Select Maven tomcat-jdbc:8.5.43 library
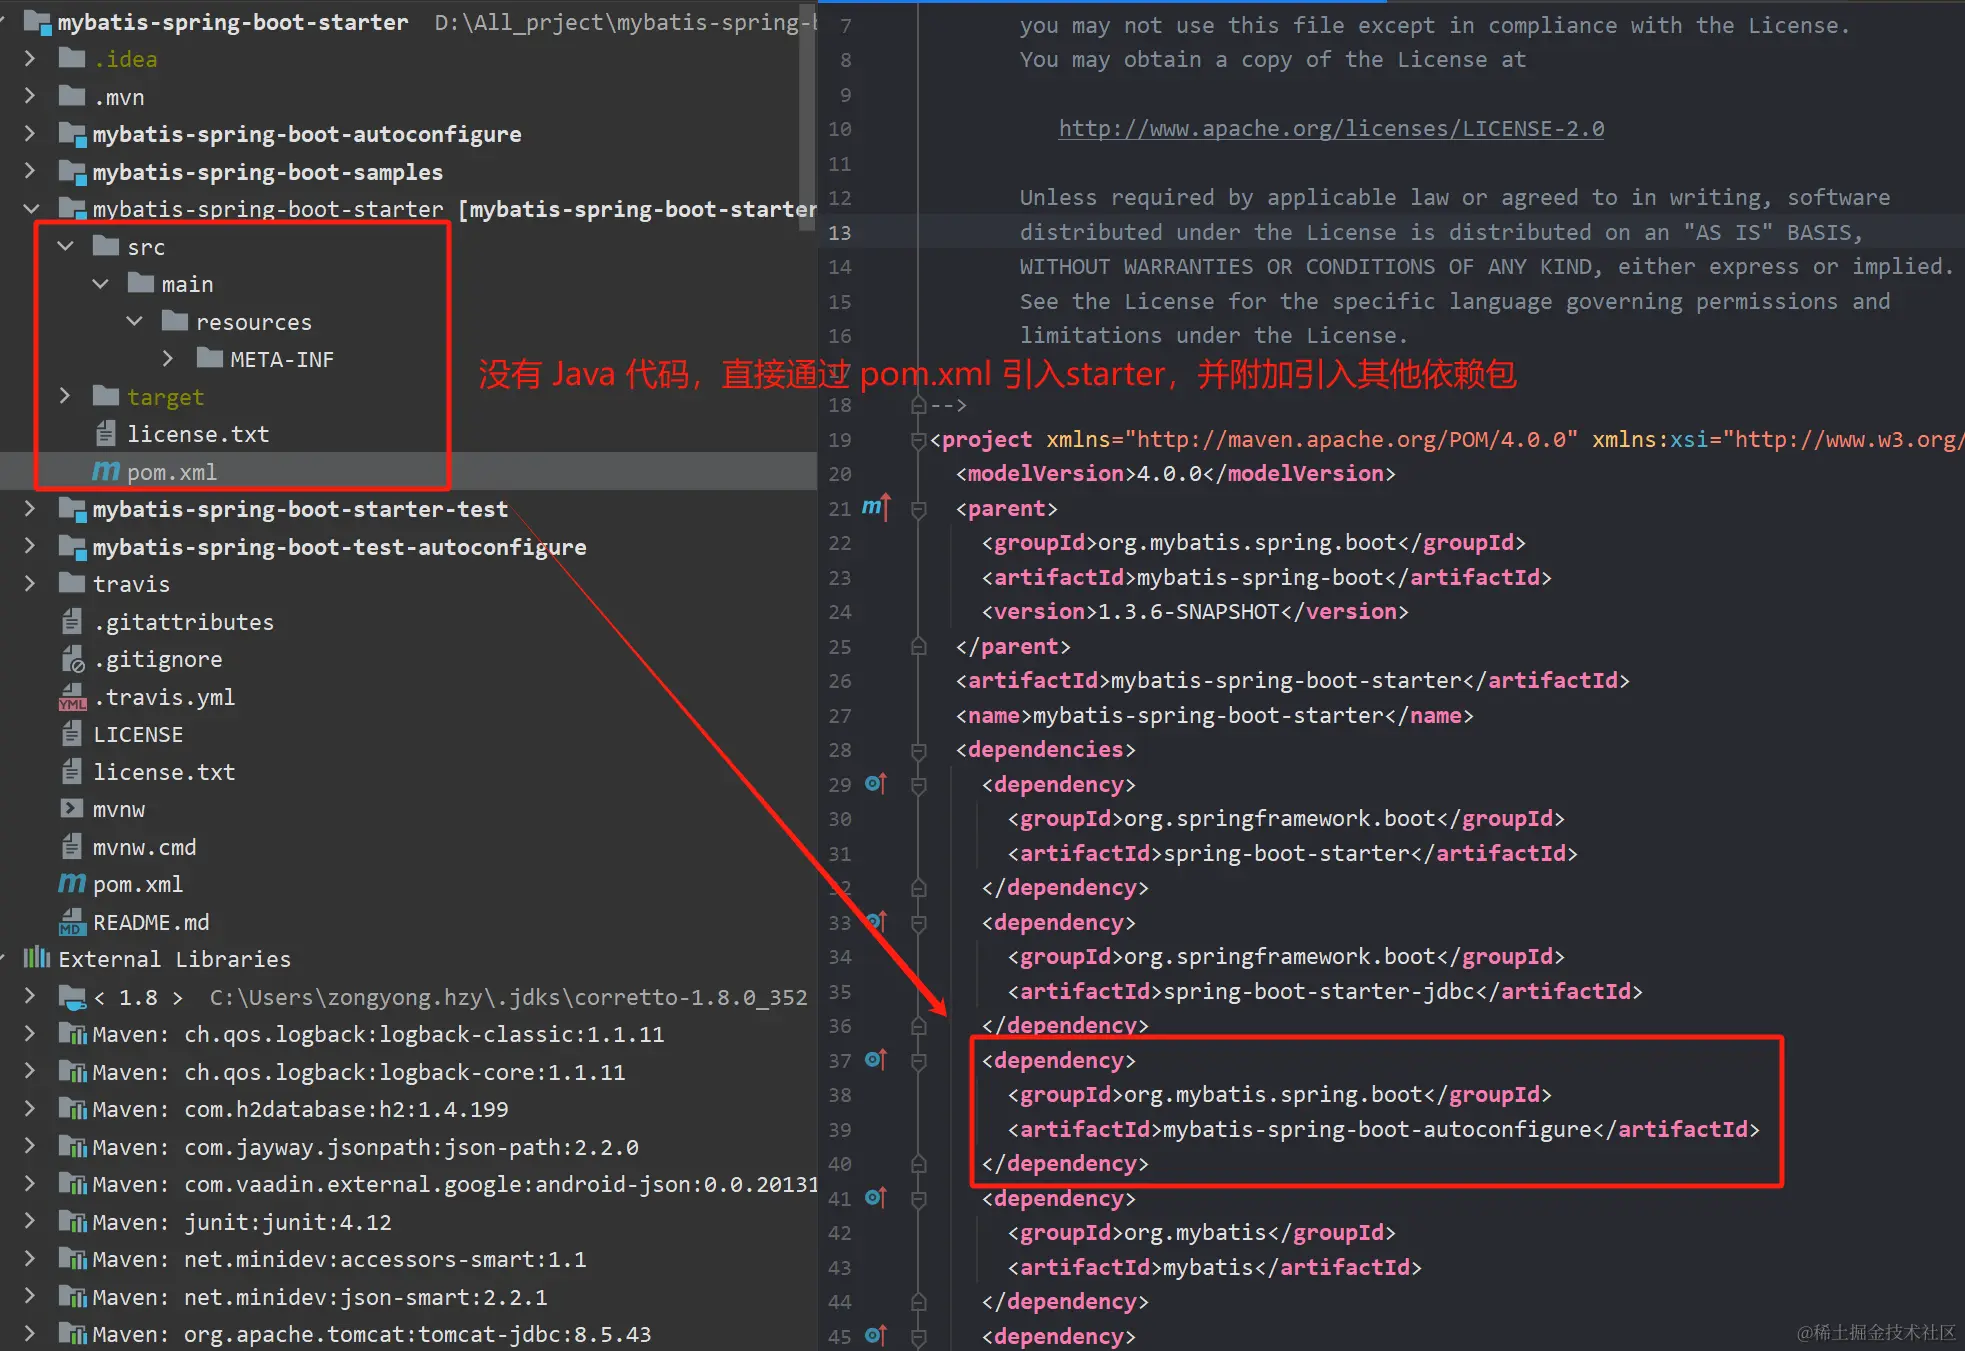The width and height of the screenshot is (1965, 1351). click(371, 1334)
